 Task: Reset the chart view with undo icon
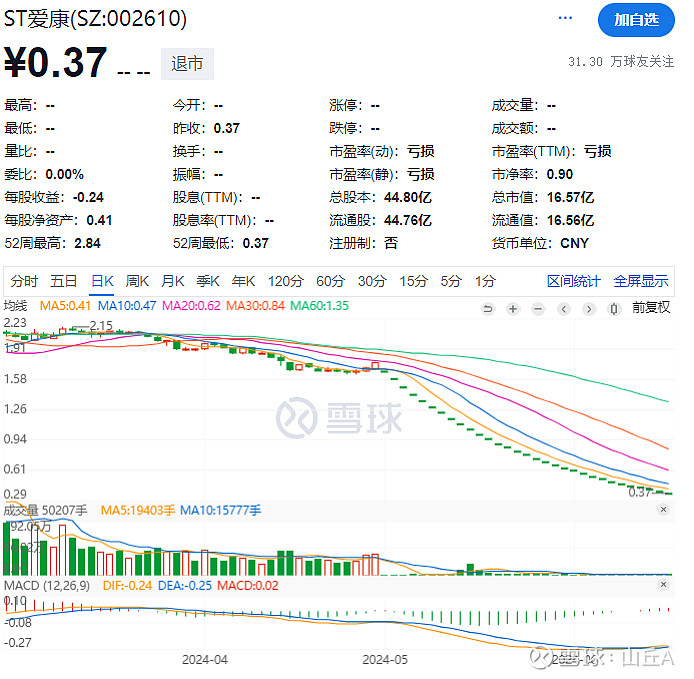pyautogui.click(x=488, y=309)
